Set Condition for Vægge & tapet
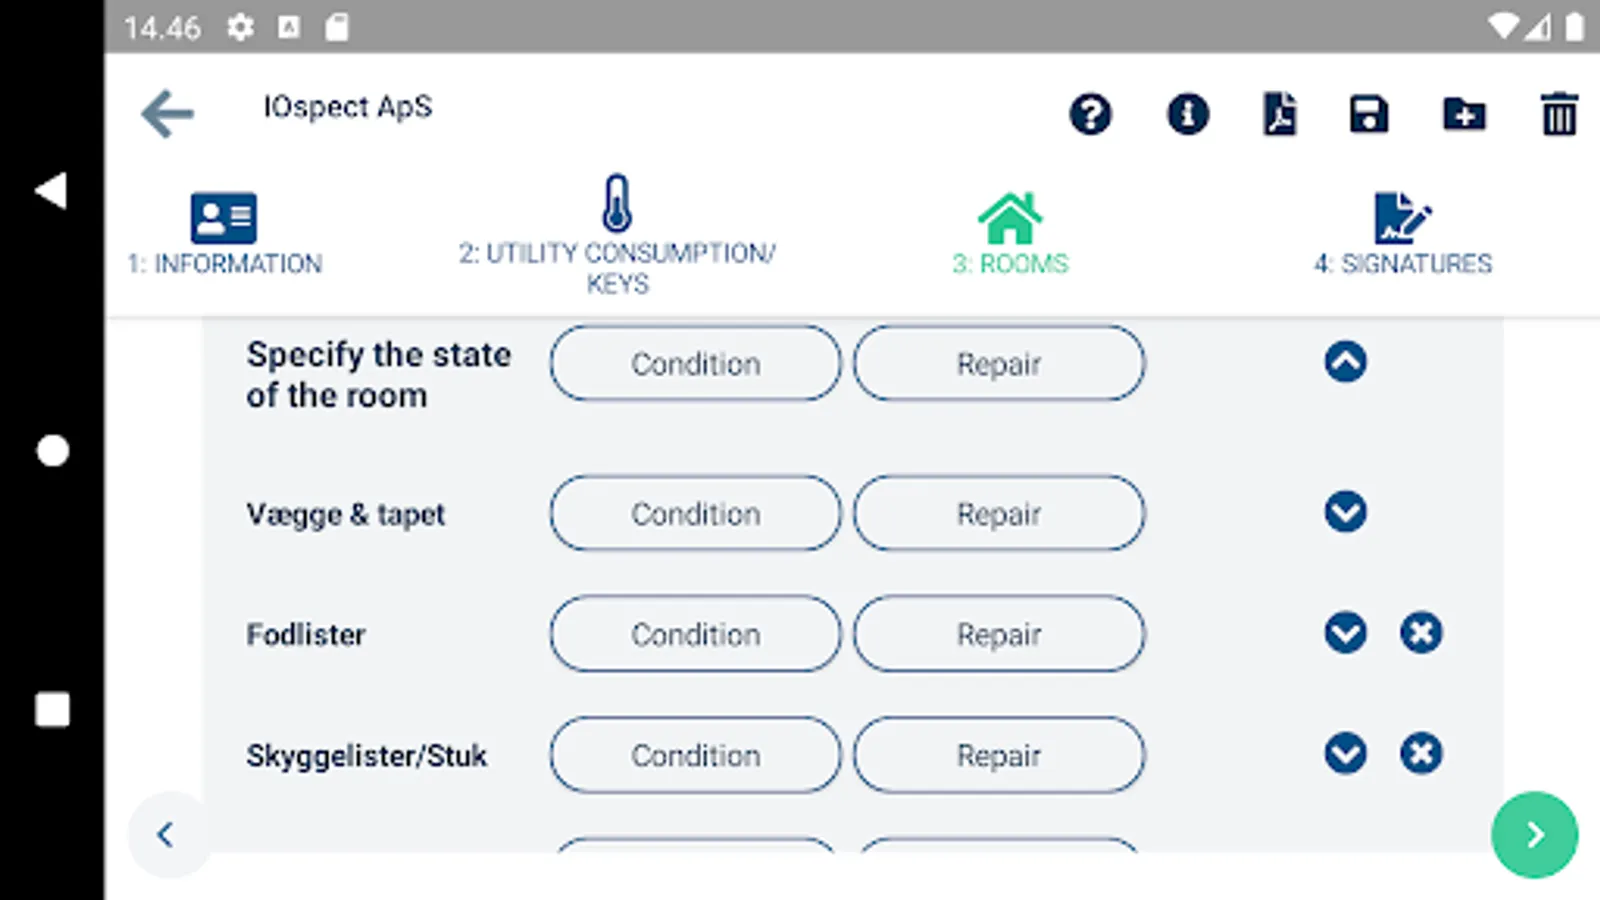Screen dimensions: 1600x900 click(695, 513)
